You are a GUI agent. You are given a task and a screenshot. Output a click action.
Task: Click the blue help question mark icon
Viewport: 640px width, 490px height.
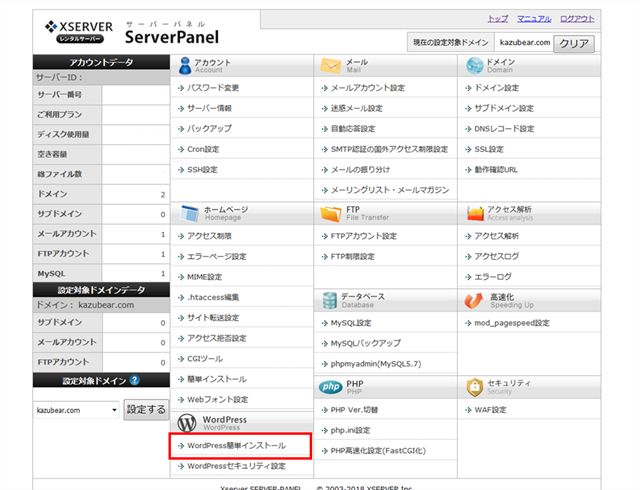point(134,380)
